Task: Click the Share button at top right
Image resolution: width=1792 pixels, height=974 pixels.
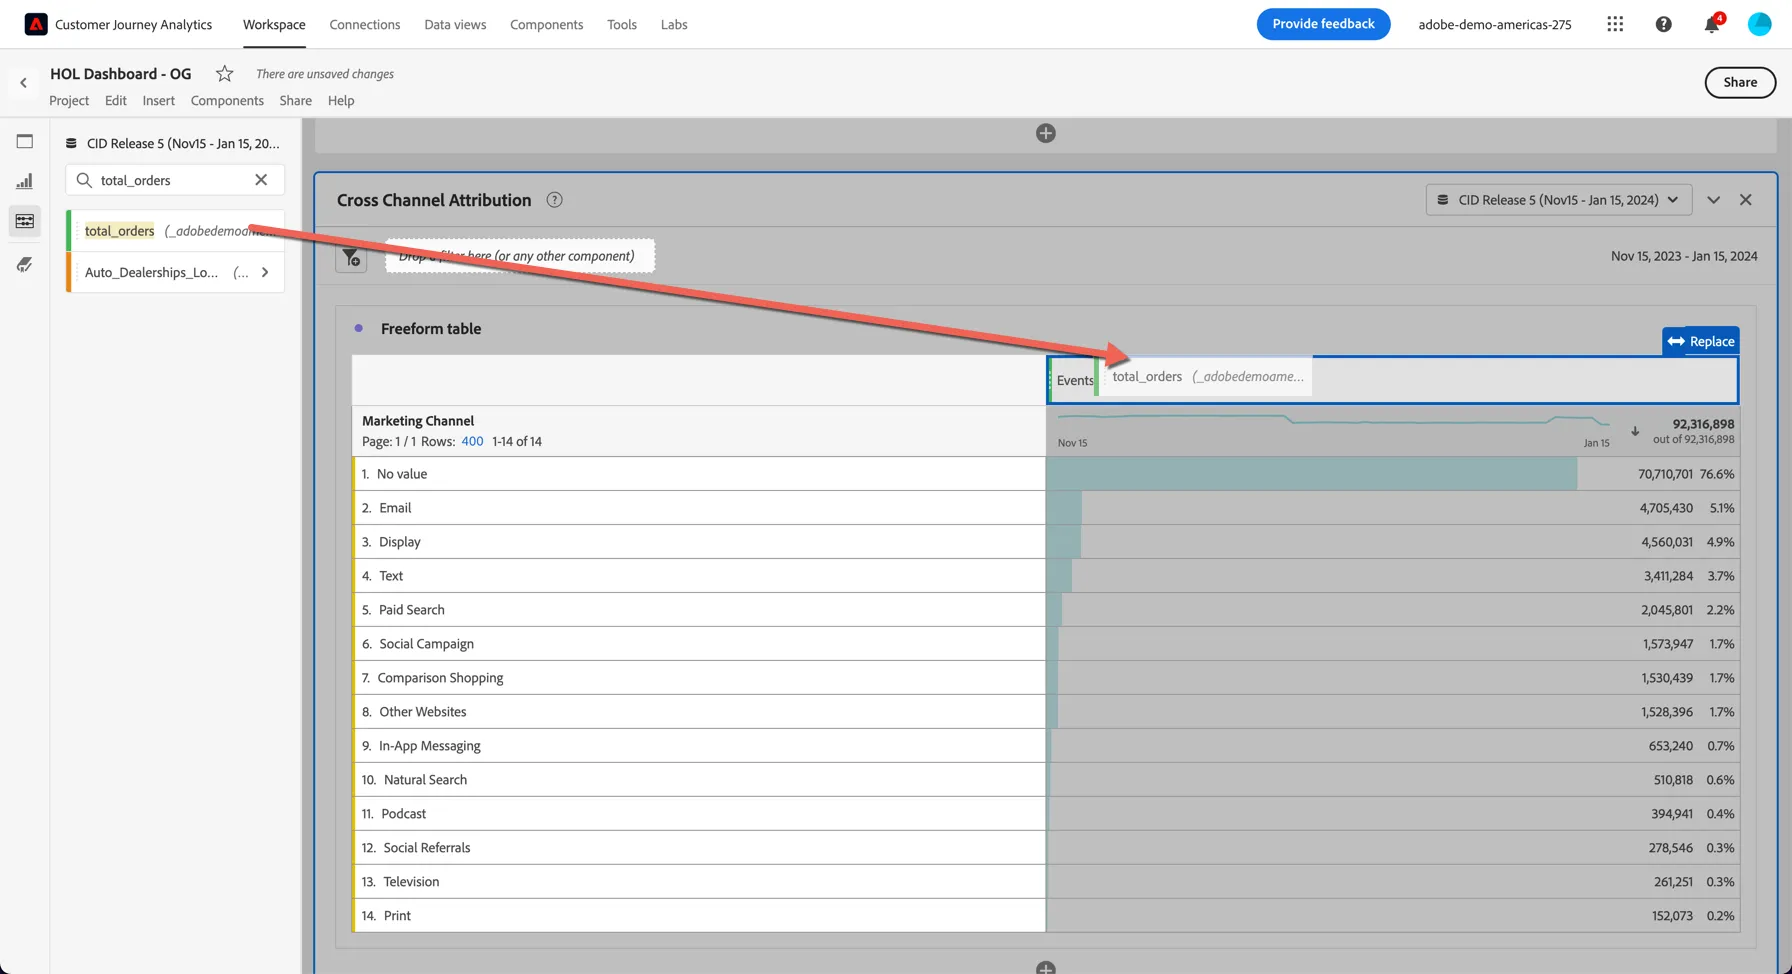Action: [1740, 83]
